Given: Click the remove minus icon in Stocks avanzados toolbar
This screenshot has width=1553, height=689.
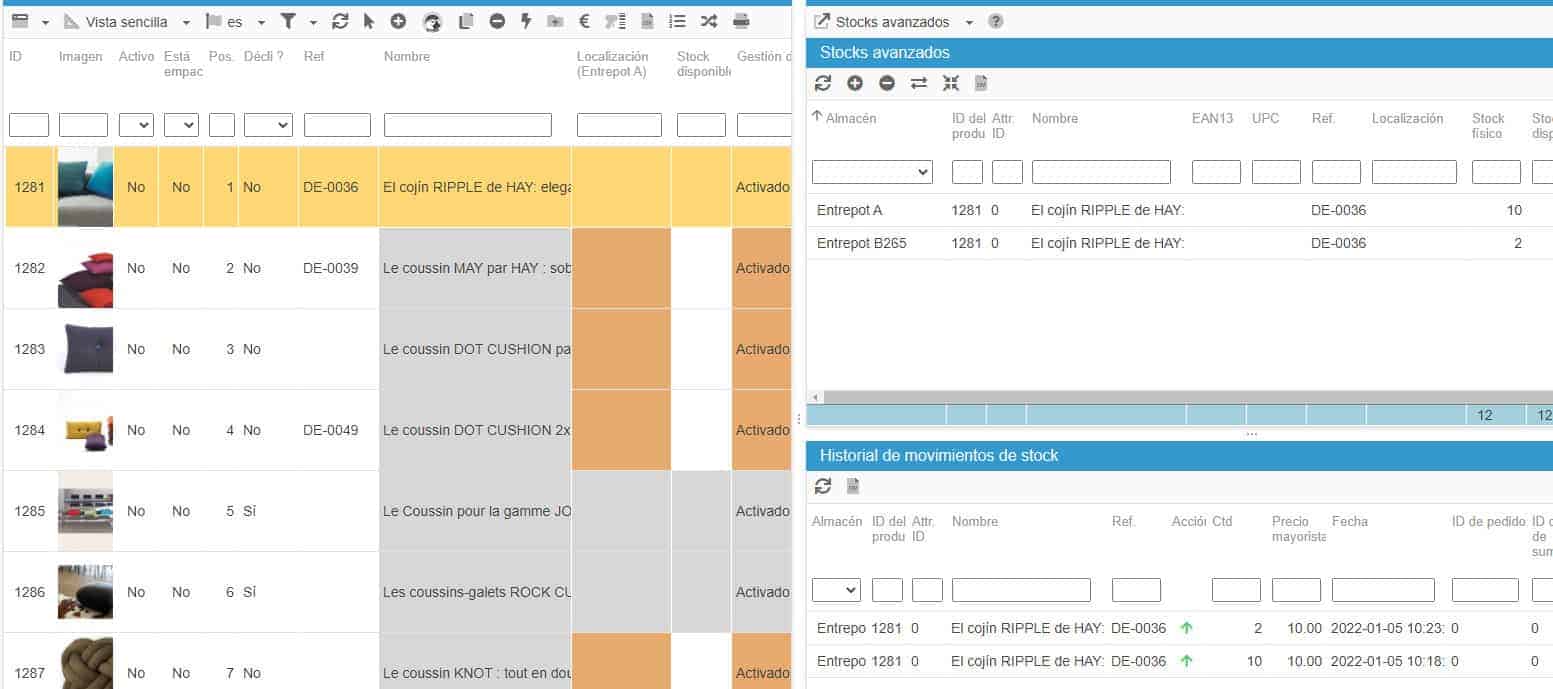Looking at the screenshot, I should [887, 83].
